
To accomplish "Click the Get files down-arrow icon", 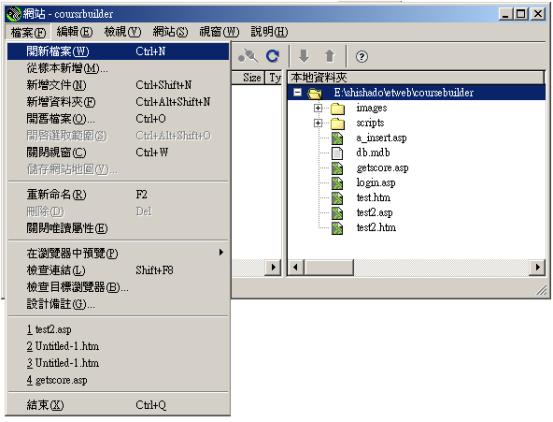I will click(x=304, y=56).
